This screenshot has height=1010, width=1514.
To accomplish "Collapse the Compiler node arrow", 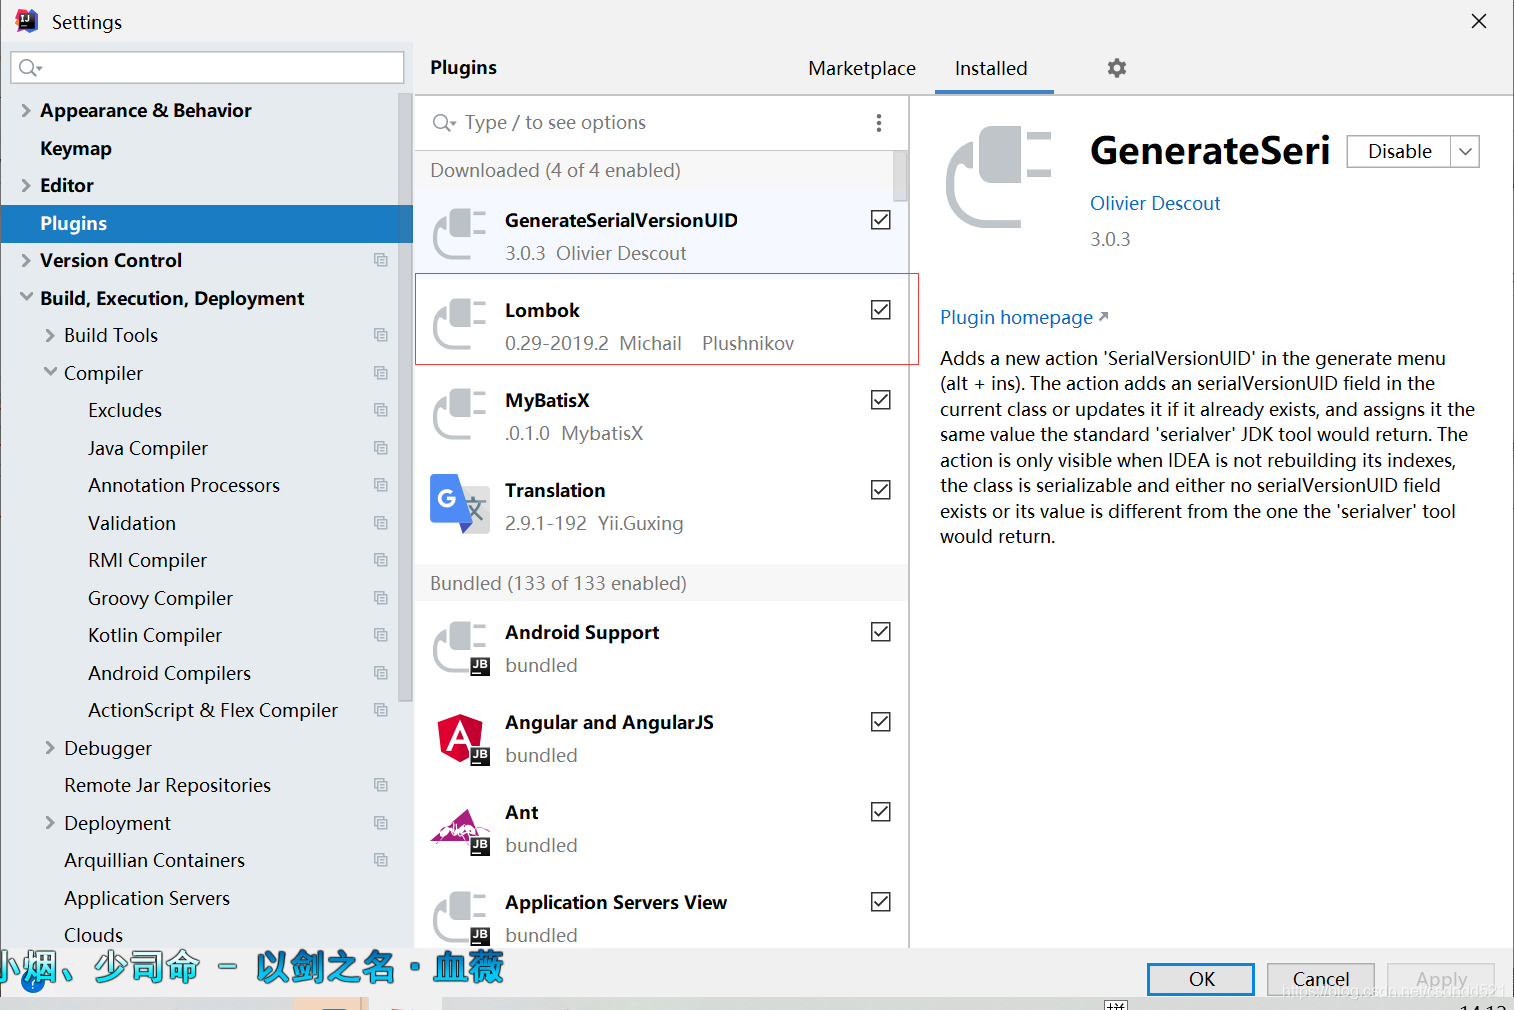I will coord(50,372).
